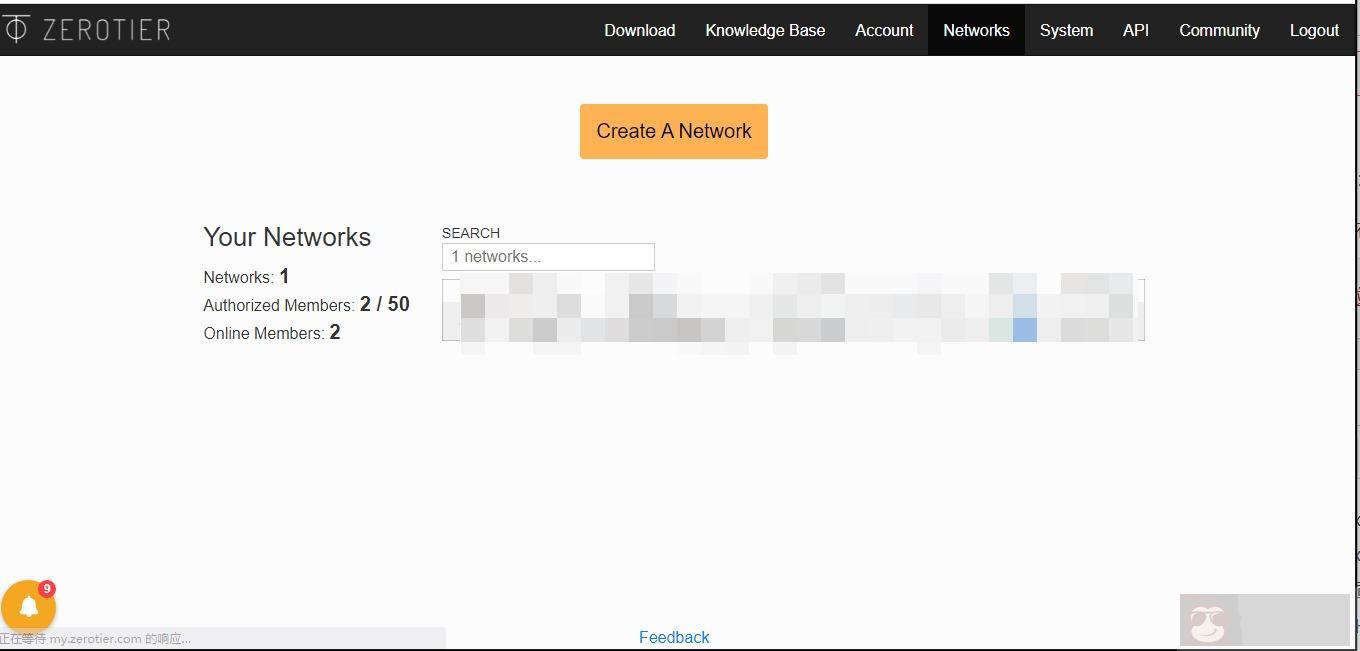Click the sunglasses avatar image at bottom right
The height and width of the screenshot is (651, 1360).
[x=1209, y=621]
